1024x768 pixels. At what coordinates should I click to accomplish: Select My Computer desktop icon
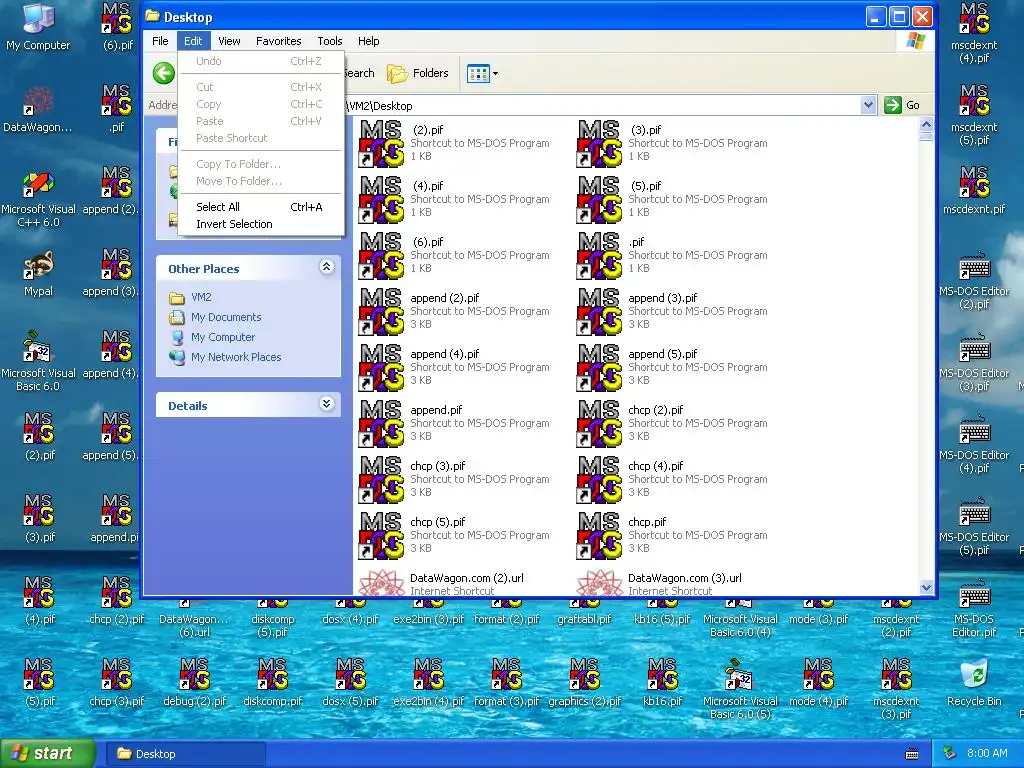[38, 27]
